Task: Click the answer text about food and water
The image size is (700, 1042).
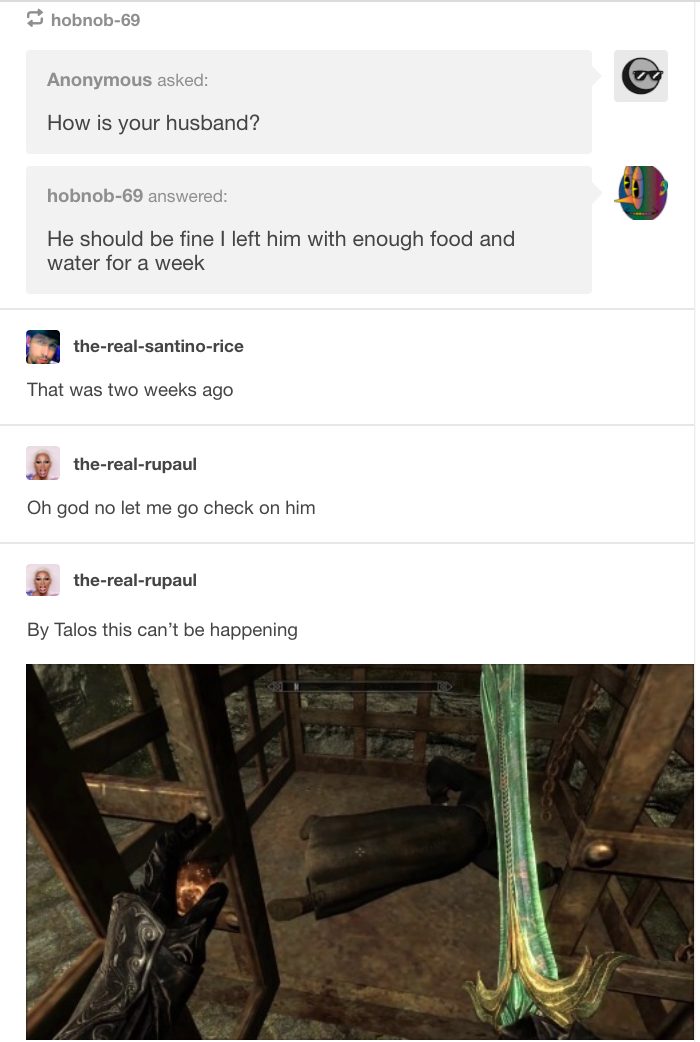Action: 281,251
